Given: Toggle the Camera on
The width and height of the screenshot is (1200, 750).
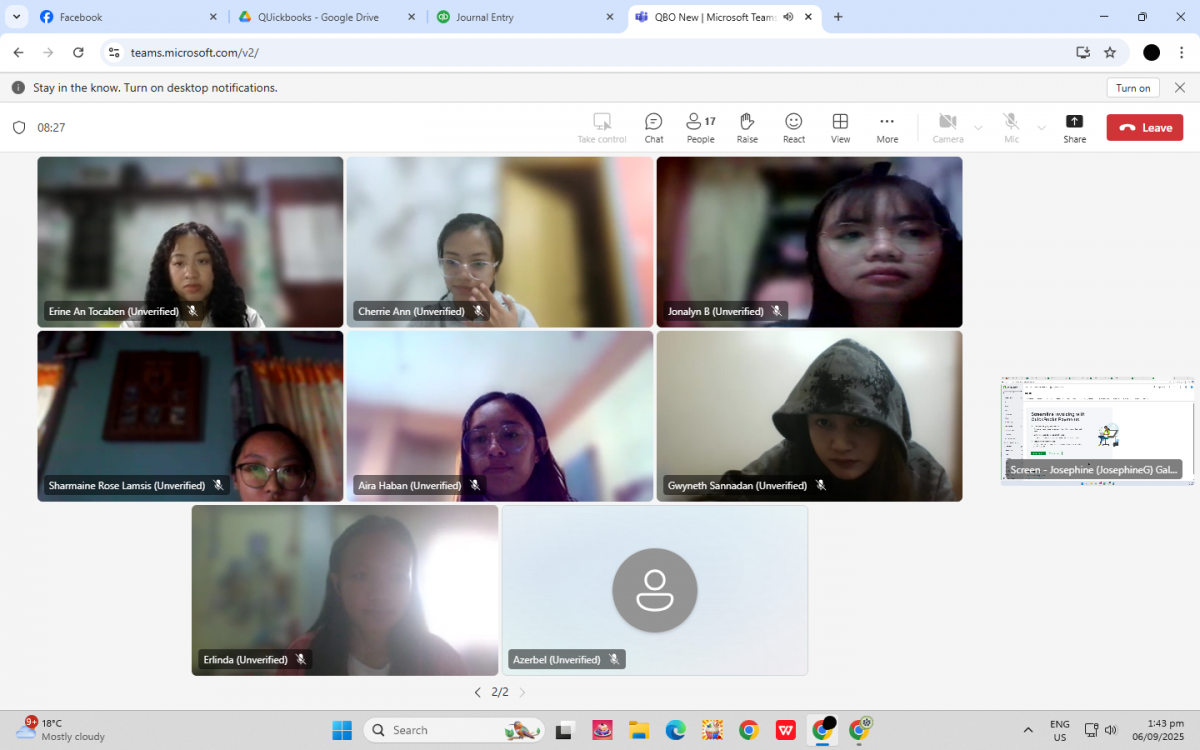Looking at the screenshot, I should coord(947,127).
